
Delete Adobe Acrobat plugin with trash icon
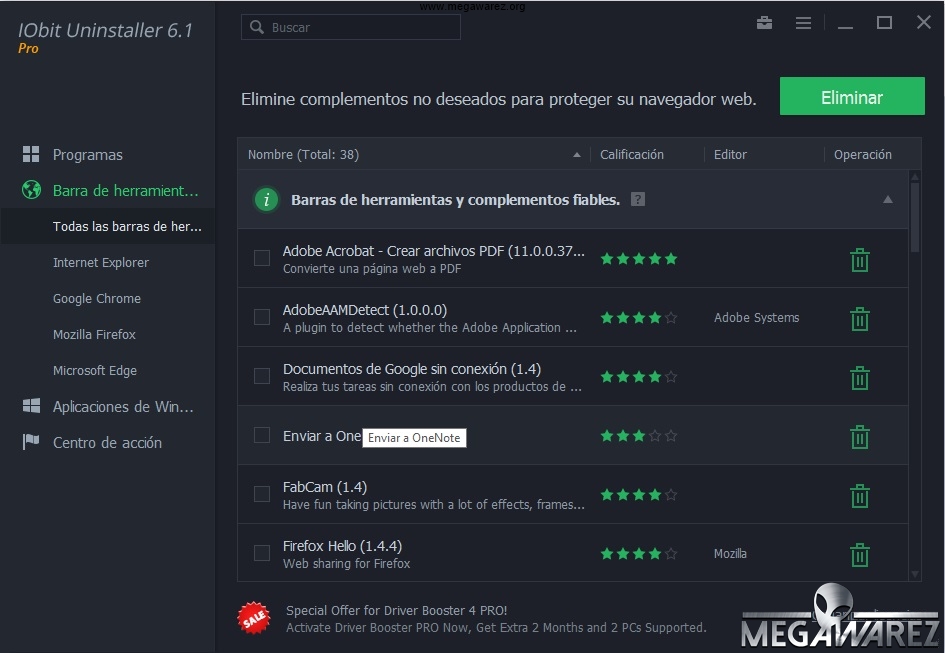(x=859, y=260)
